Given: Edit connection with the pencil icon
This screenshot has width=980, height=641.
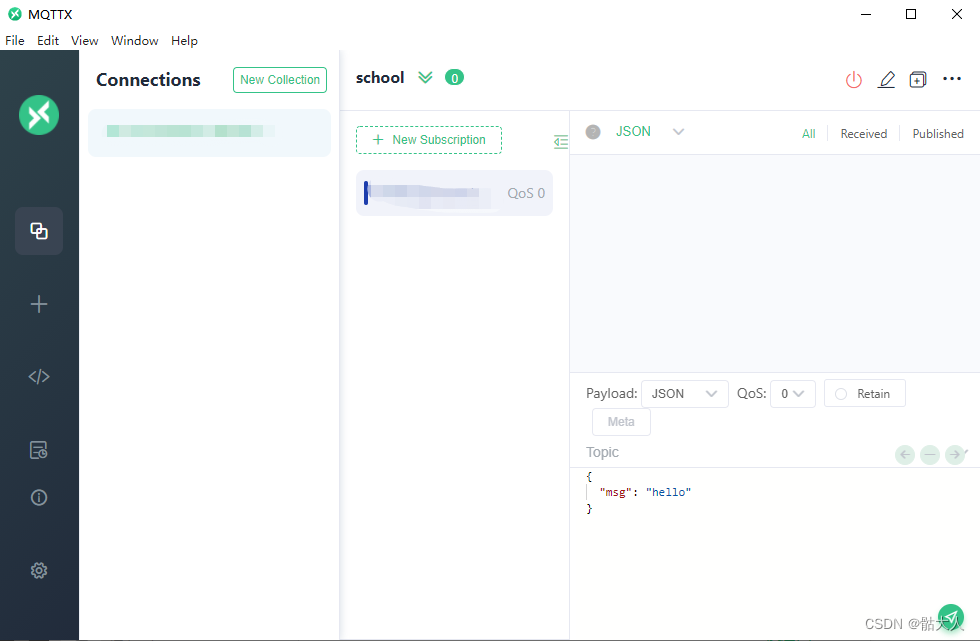Looking at the screenshot, I should point(886,79).
